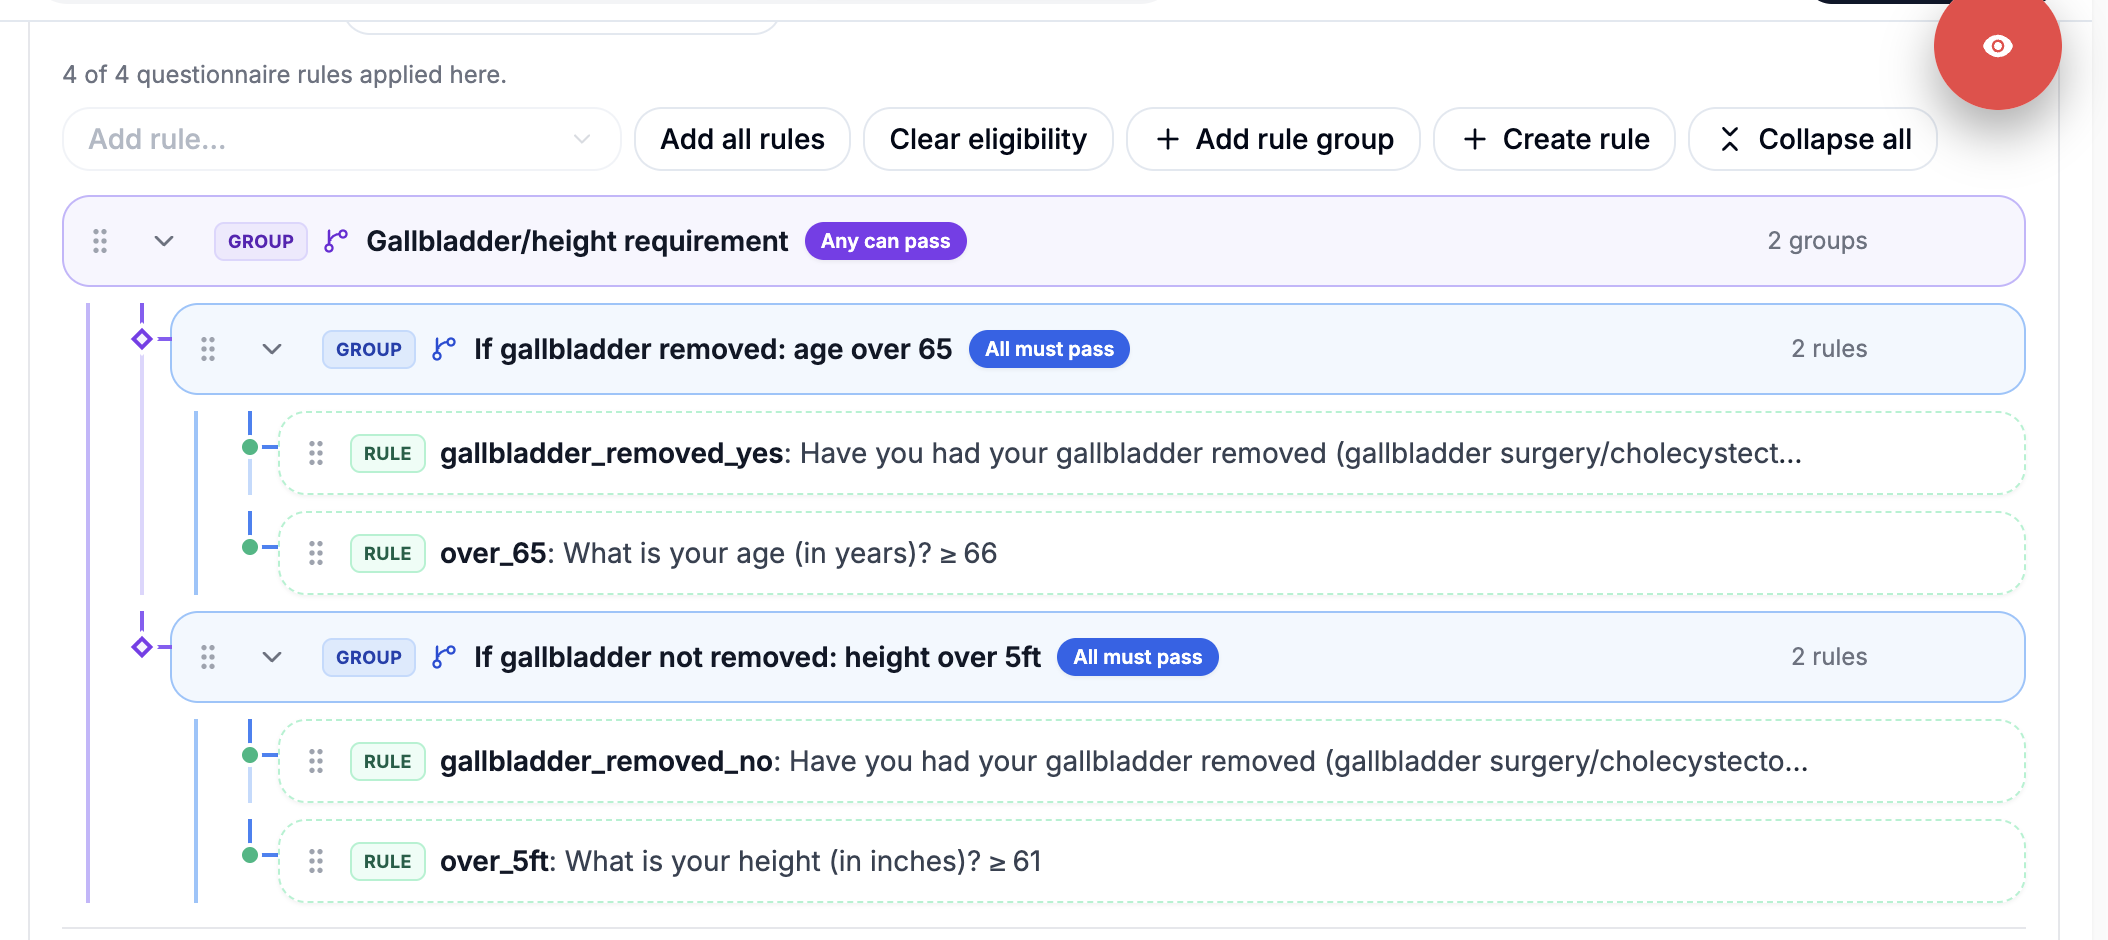The image size is (2108, 940).
Task: Collapse the 'height over 5ft' group chevron
Action: click(272, 657)
